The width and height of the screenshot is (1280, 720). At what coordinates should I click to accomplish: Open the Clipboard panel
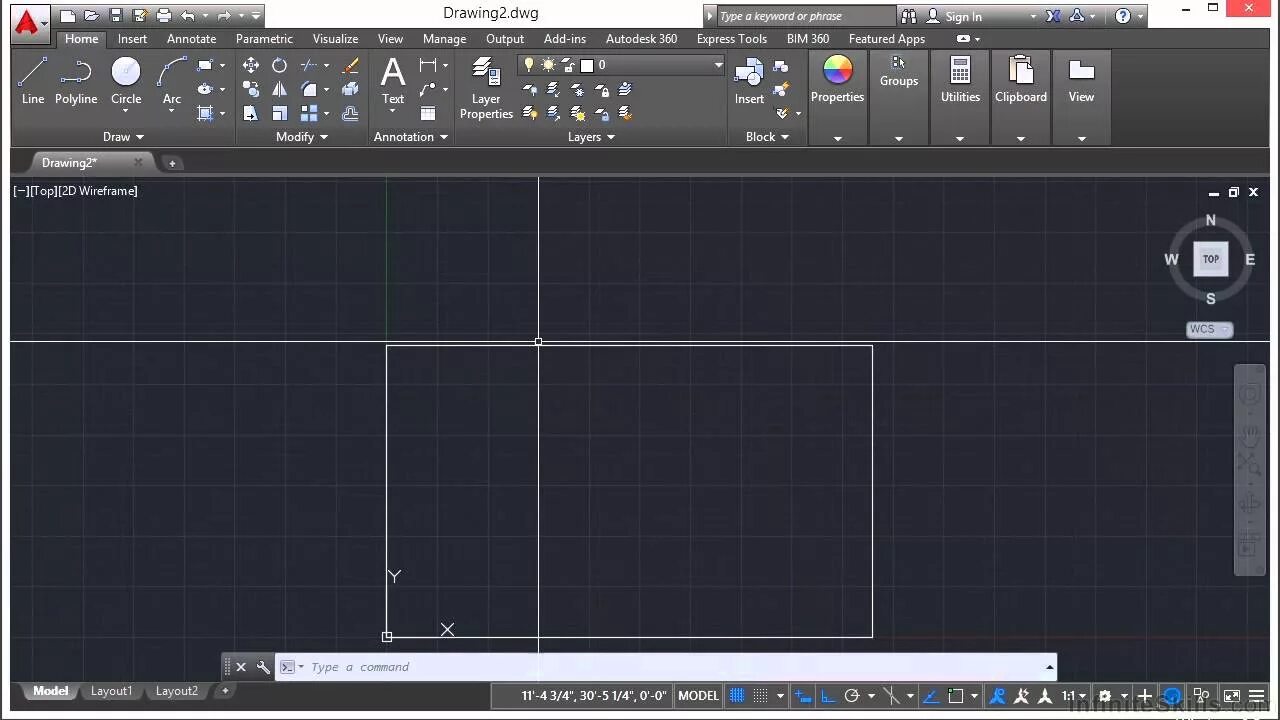tap(1021, 80)
